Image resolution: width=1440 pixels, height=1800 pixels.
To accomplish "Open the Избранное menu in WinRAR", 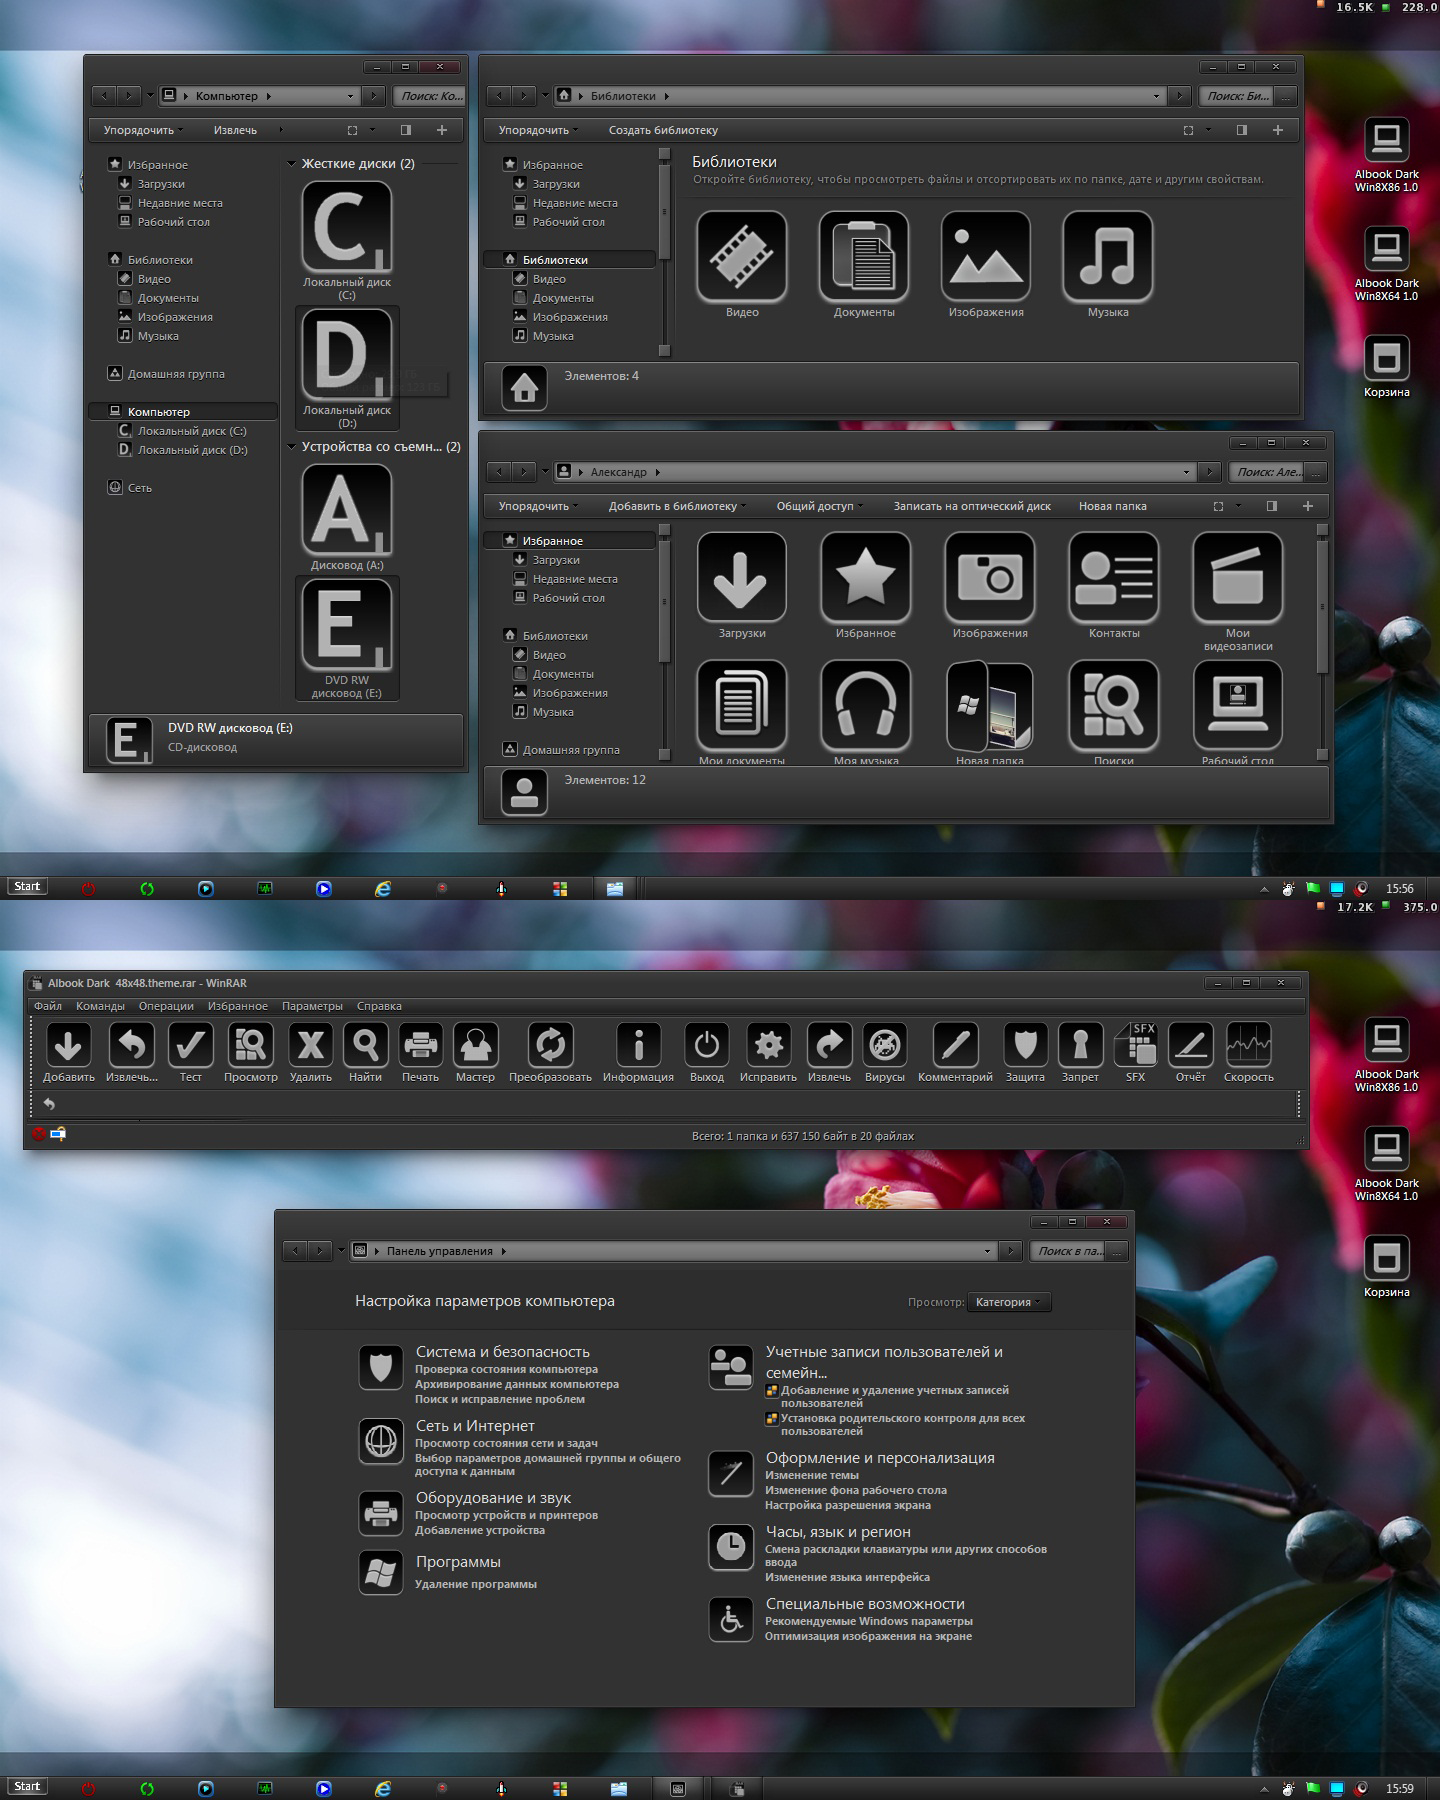I will (237, 1006).
